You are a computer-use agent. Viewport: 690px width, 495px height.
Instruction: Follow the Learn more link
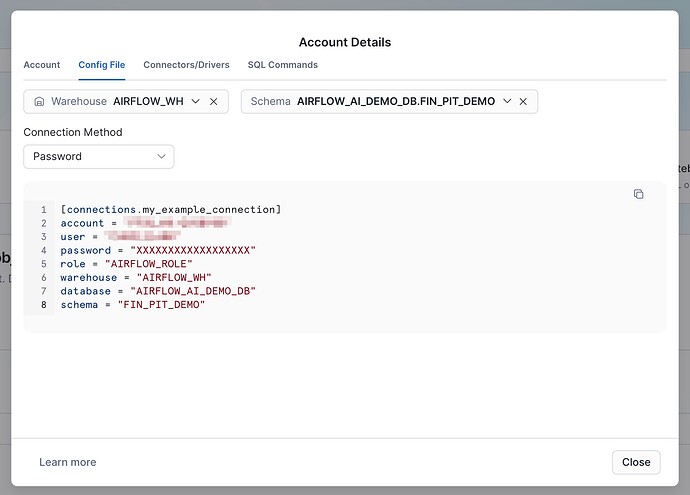(x=67, y=462)
